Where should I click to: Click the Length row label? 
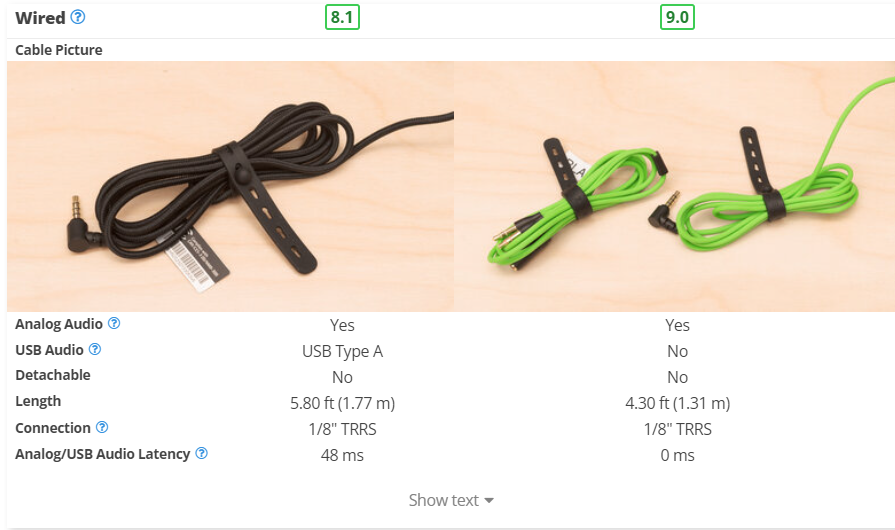point(38,402)
